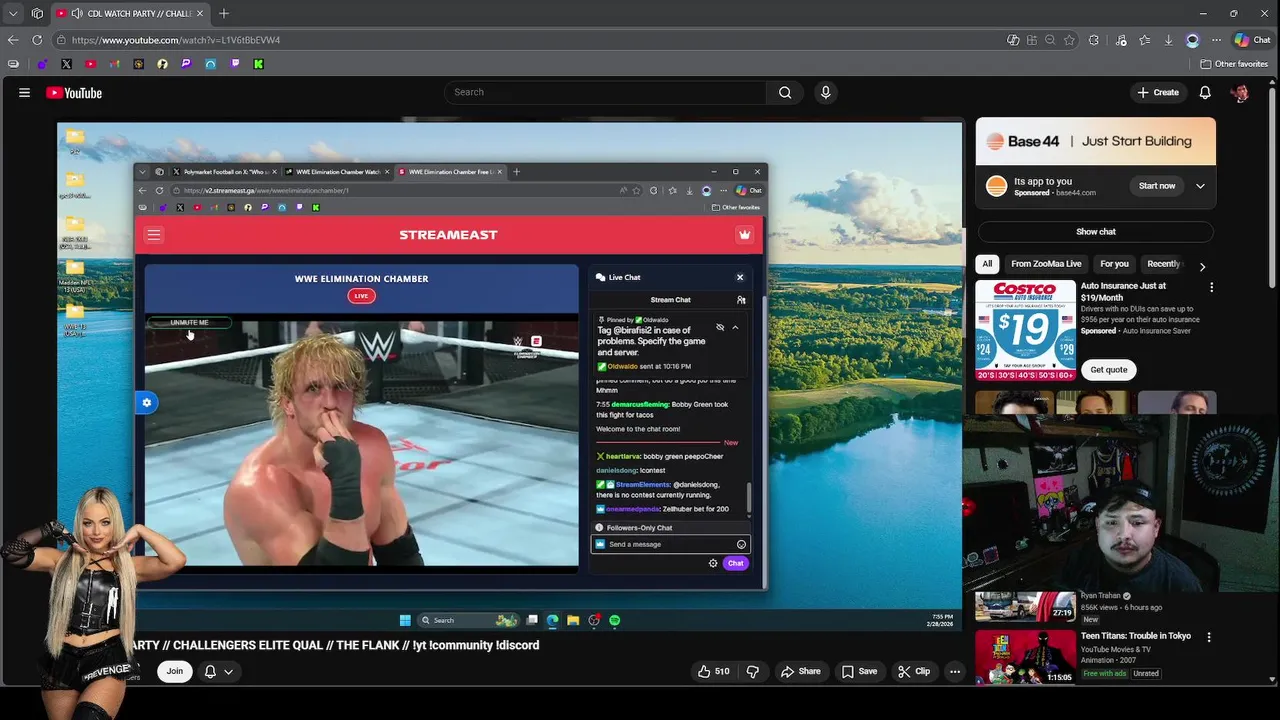Open the Base 44 ad banner
Screen dimensions: 1280x720
(1096, 141)
